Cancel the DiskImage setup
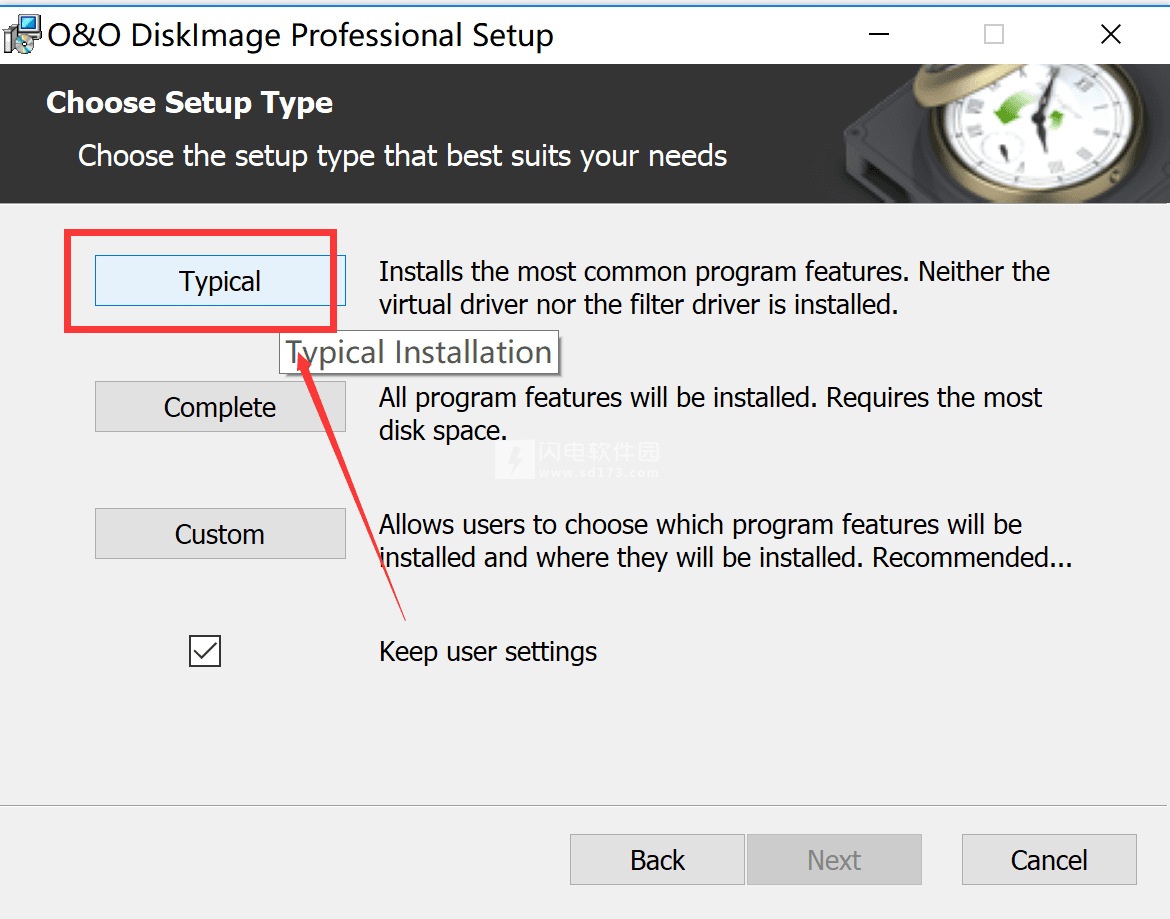This screenshot has width=1170, height=919. [1049, 860]
